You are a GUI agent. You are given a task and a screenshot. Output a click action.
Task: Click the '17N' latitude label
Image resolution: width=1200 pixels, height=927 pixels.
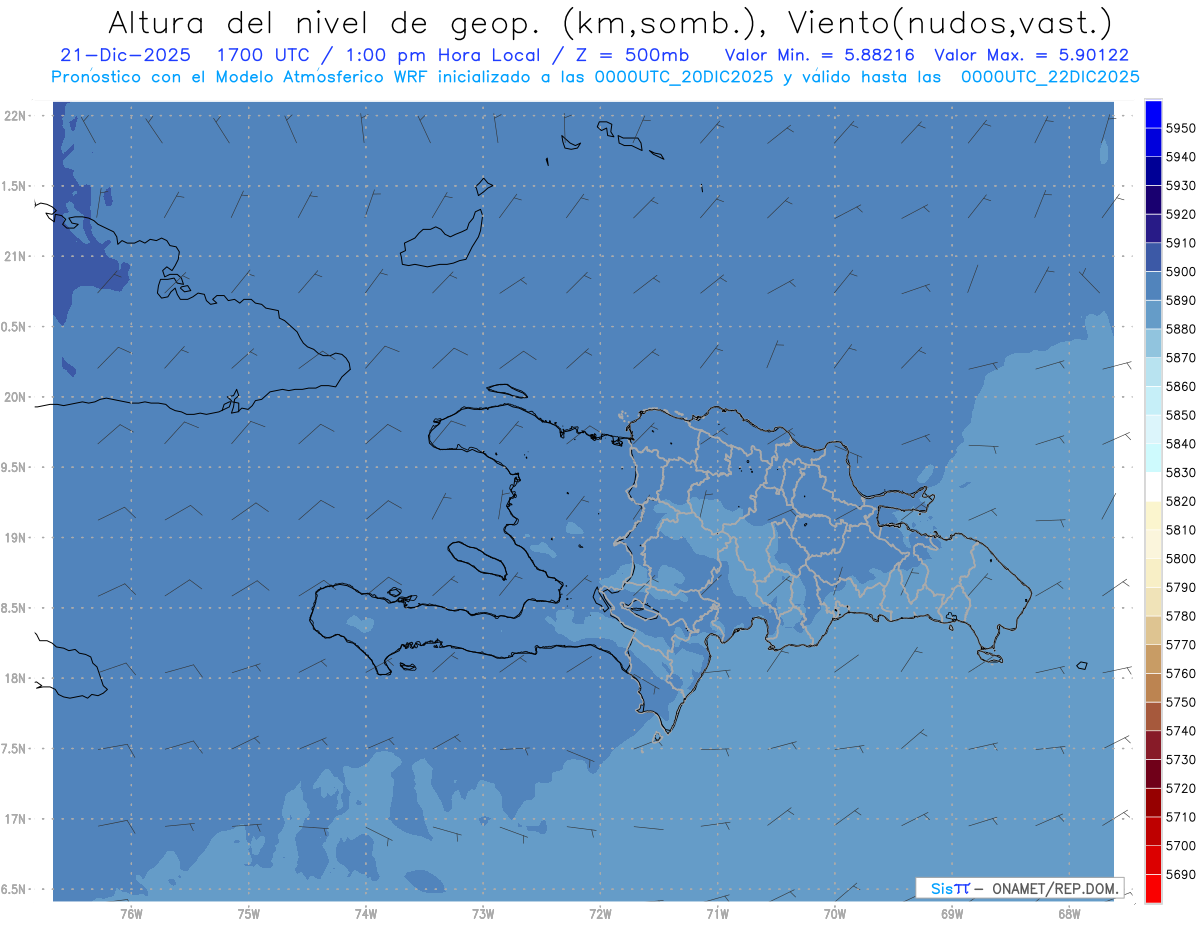tap(16, 819)
